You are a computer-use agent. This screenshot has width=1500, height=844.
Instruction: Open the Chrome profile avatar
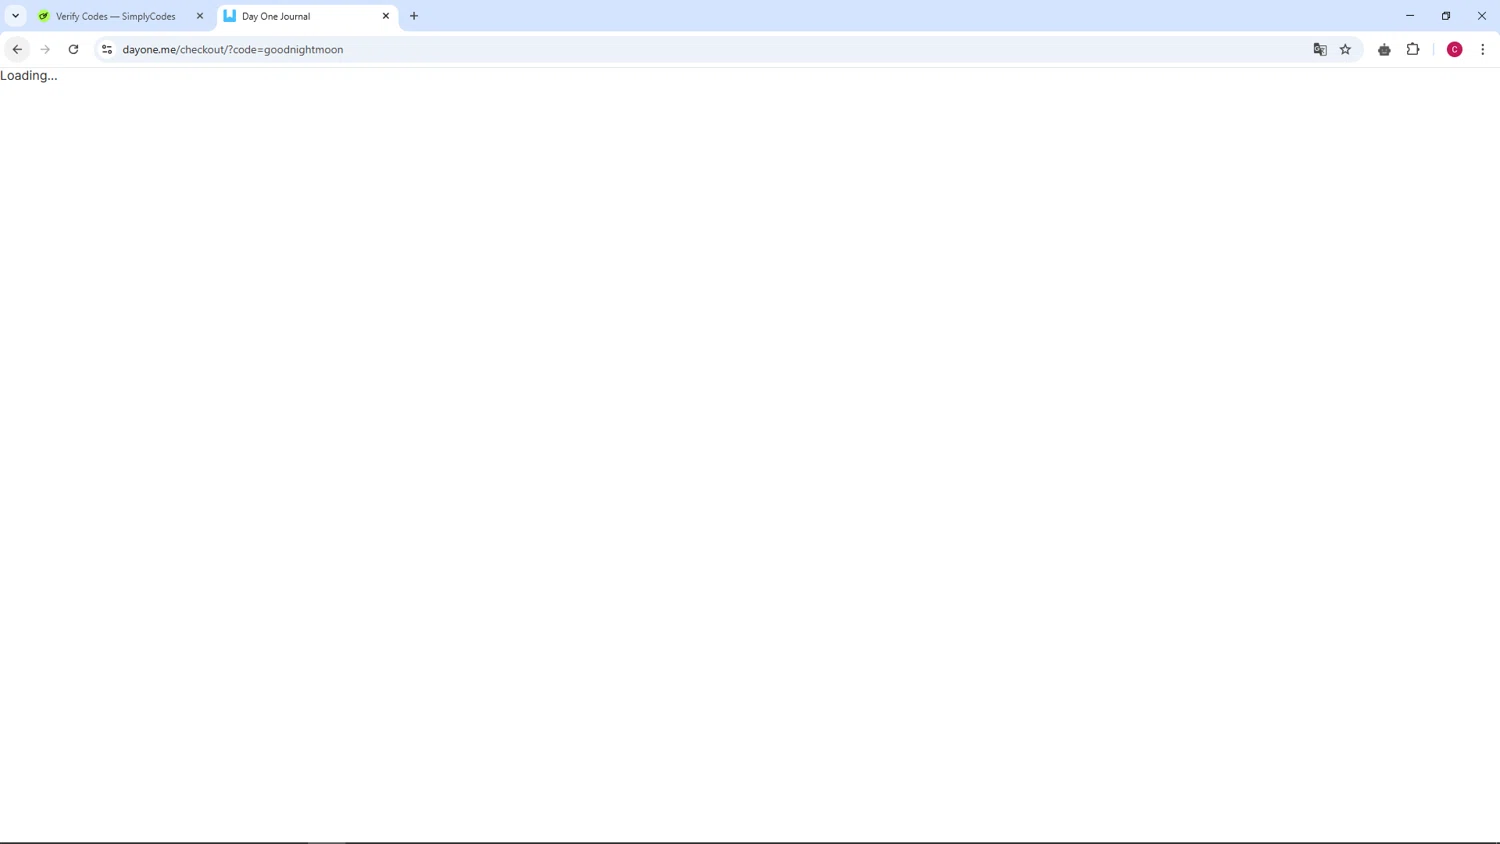tap(1455, 49)
